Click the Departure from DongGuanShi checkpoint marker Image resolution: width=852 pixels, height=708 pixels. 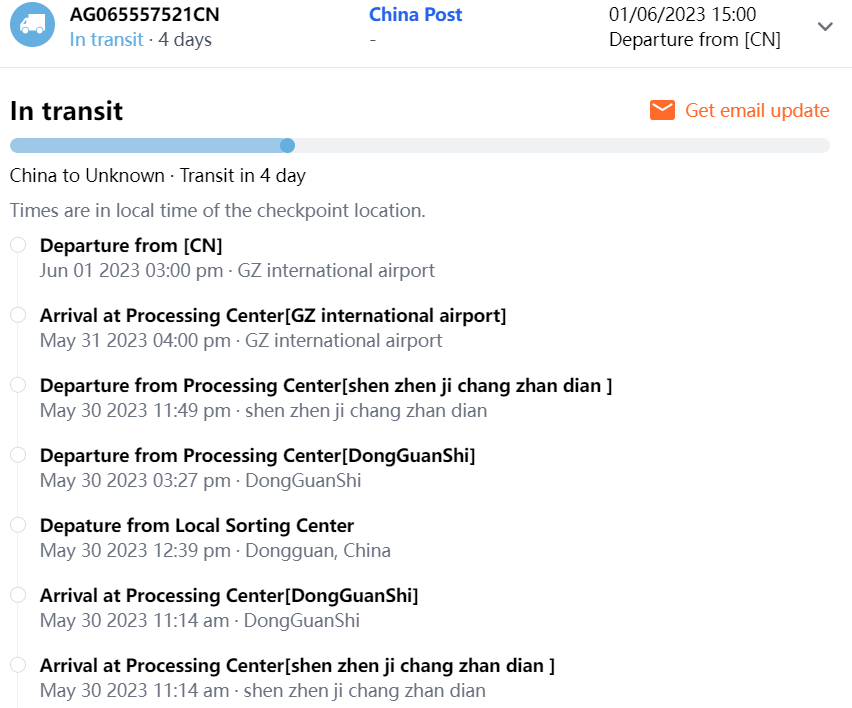(x=18, y=455)
